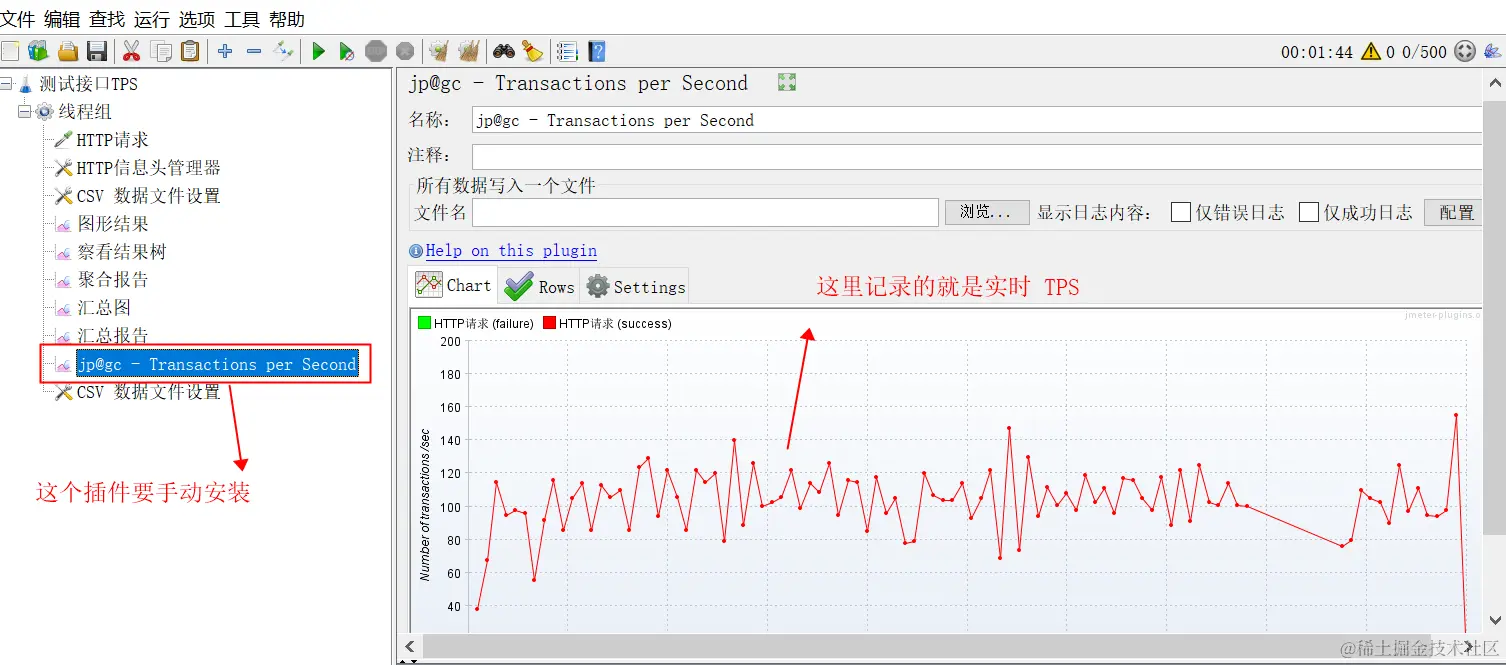Click the grey Shutdown icon
Screen dimensions: 1506x665
point(405,51)
